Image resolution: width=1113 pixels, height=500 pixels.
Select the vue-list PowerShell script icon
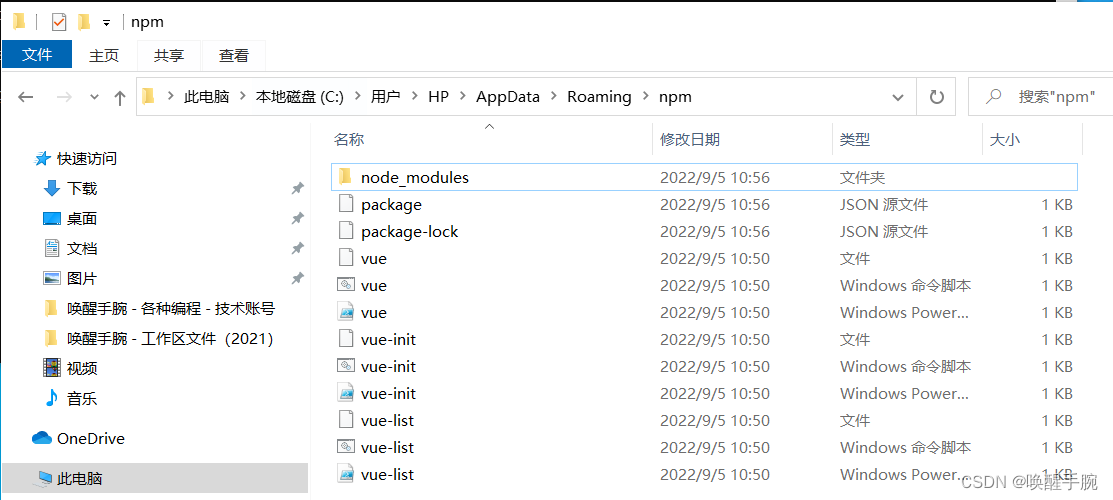tap(346, 474)
